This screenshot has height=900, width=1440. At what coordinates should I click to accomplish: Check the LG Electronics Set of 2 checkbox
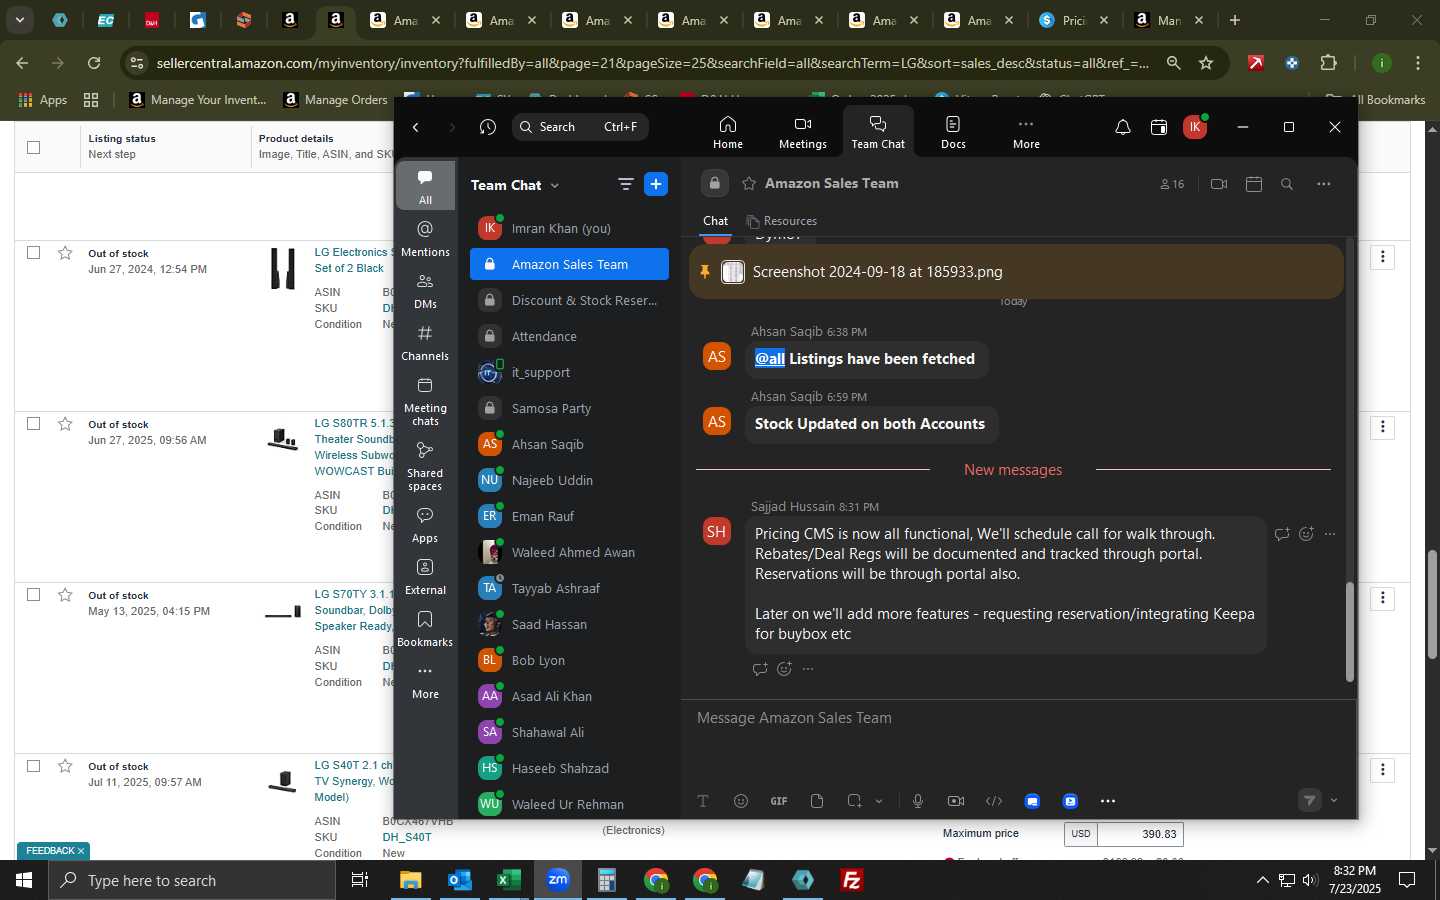point(33,253)
